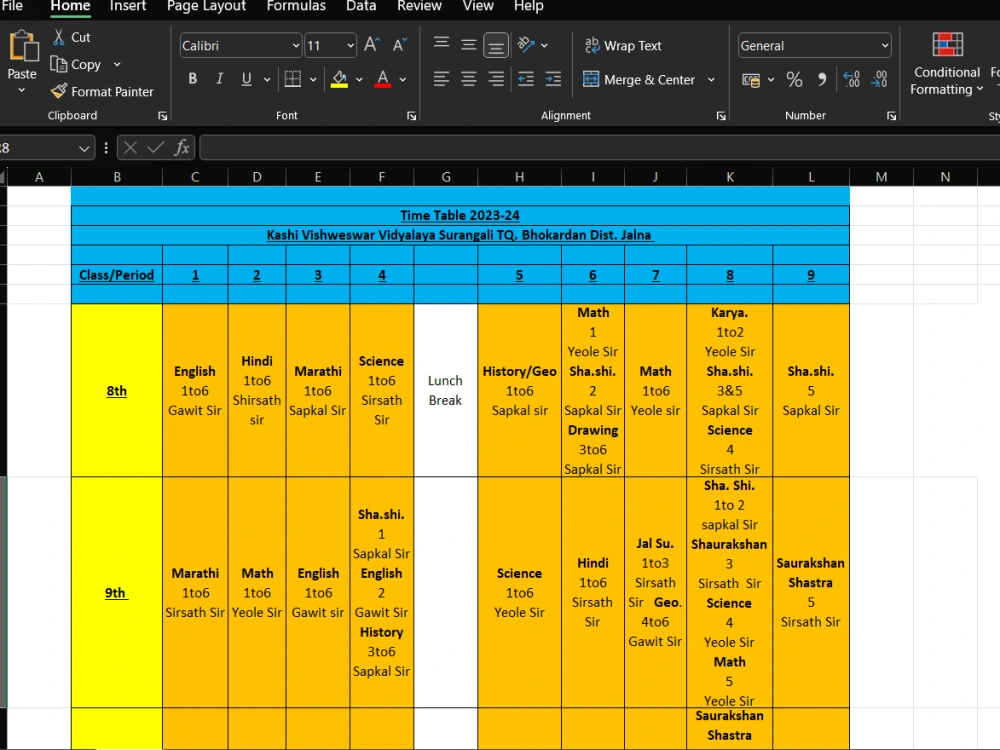This screenshot has width=1000, height=750.
Task: Select Bottom Align icon
Action: pos(496,45)
